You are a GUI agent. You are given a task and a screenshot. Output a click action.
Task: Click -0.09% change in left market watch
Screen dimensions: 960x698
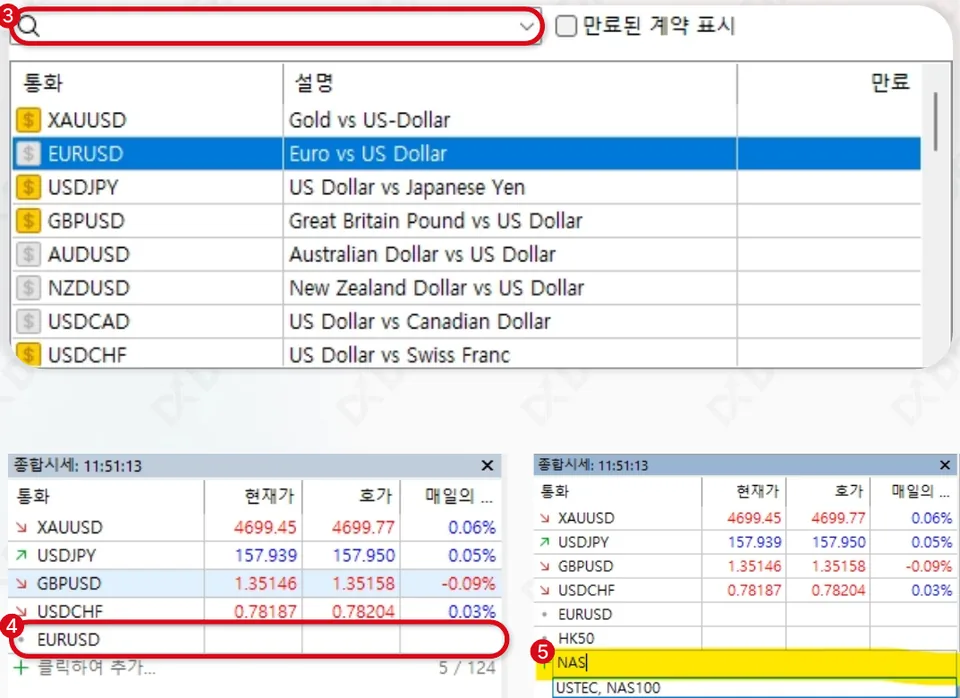[x=468, y=584]
